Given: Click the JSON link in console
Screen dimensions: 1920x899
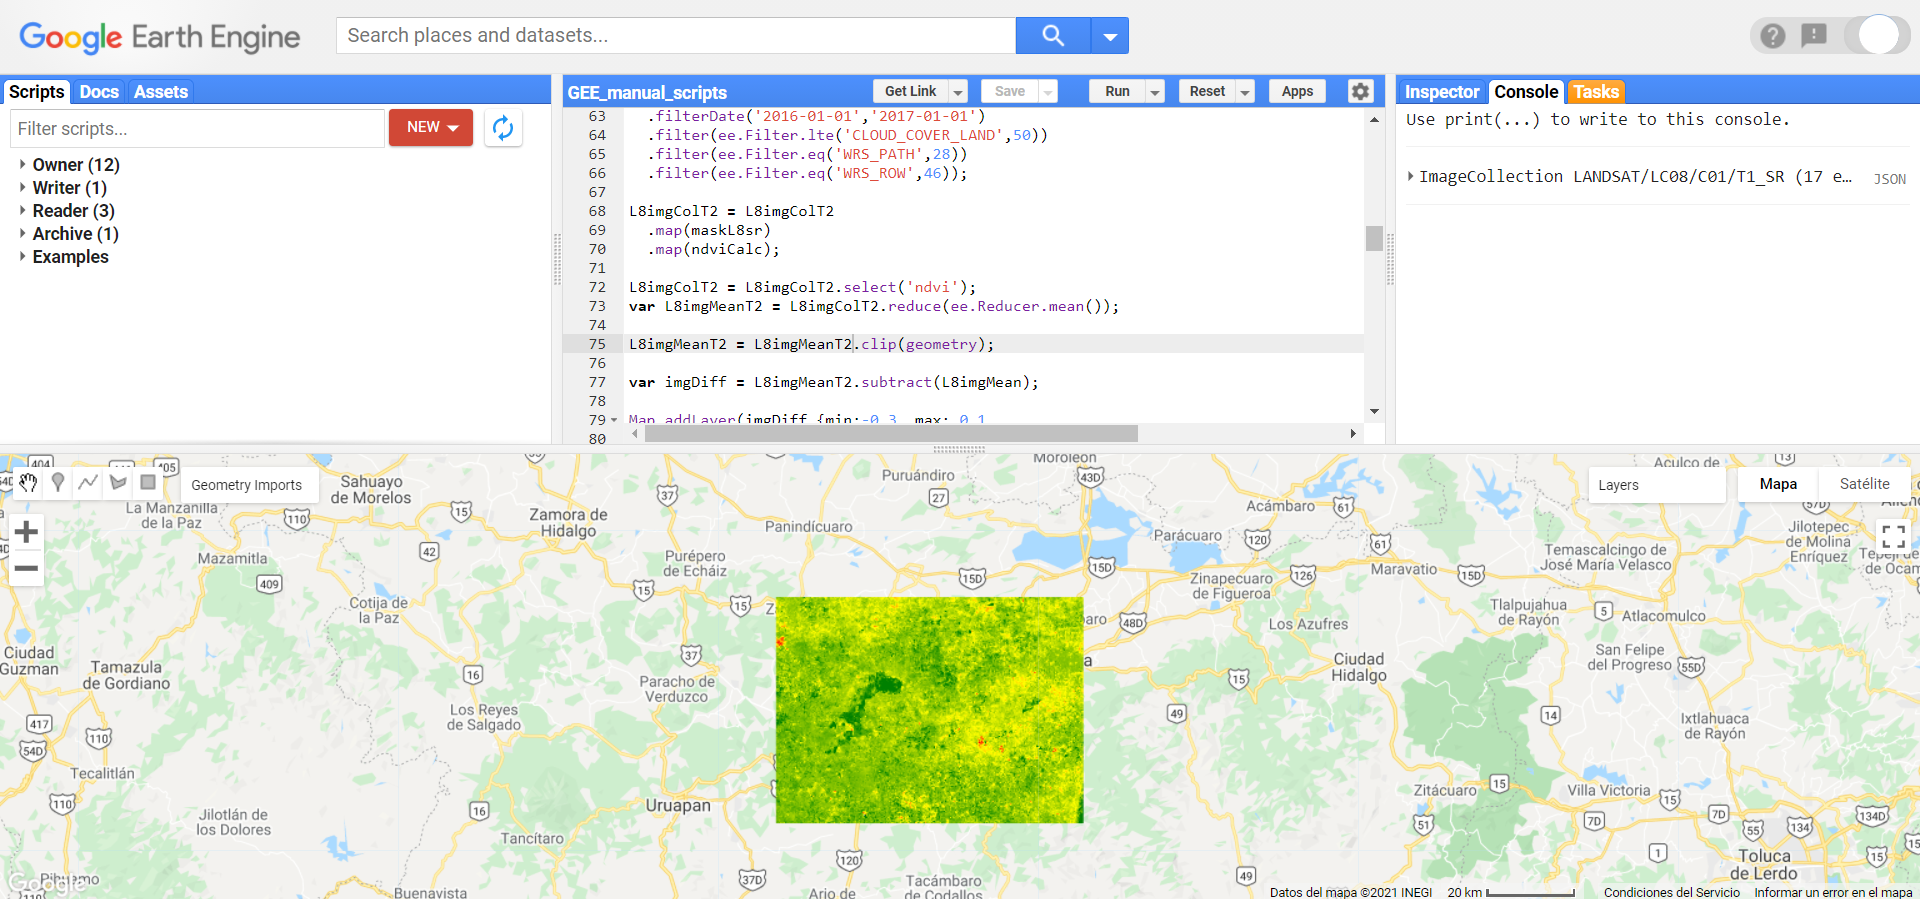Looking at the screenshot, I should click(1889, 179).
